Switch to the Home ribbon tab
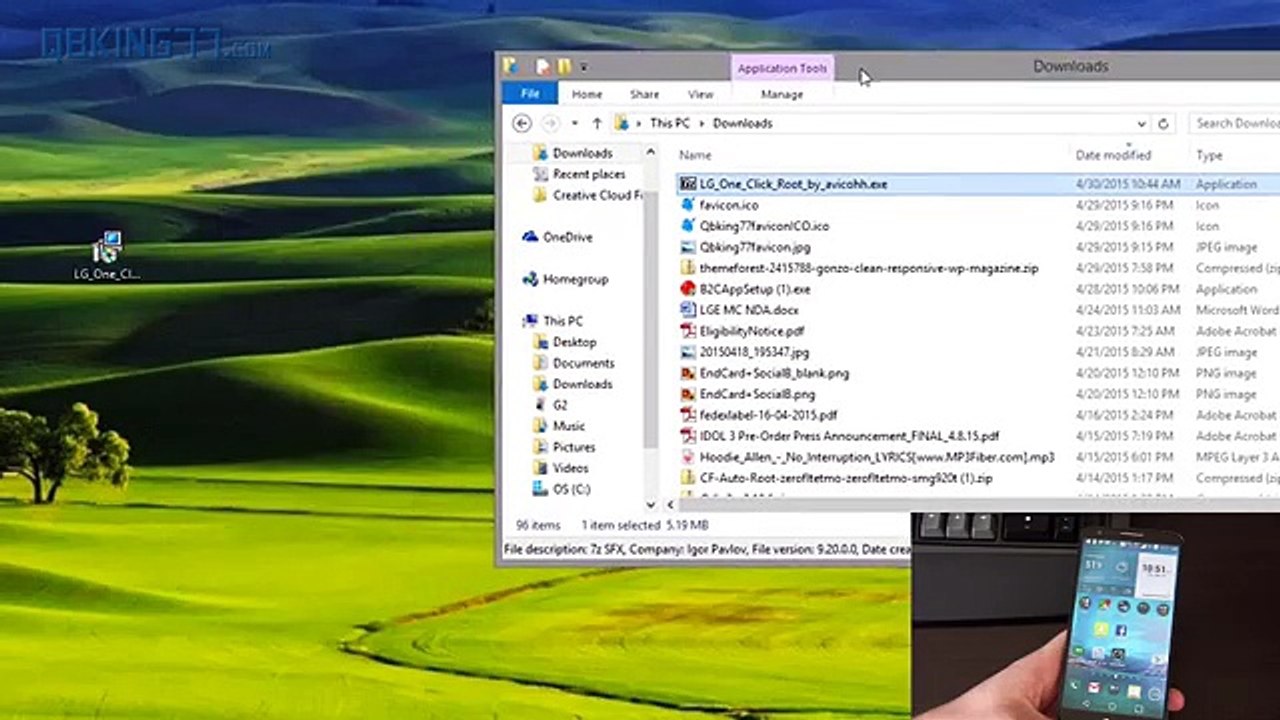 pyautogui.click(x=586, y=94)
